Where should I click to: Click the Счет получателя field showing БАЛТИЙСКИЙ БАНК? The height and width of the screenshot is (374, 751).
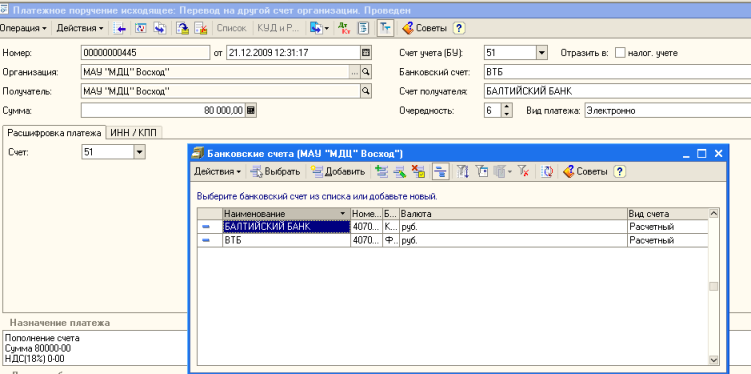coord(617,91)
